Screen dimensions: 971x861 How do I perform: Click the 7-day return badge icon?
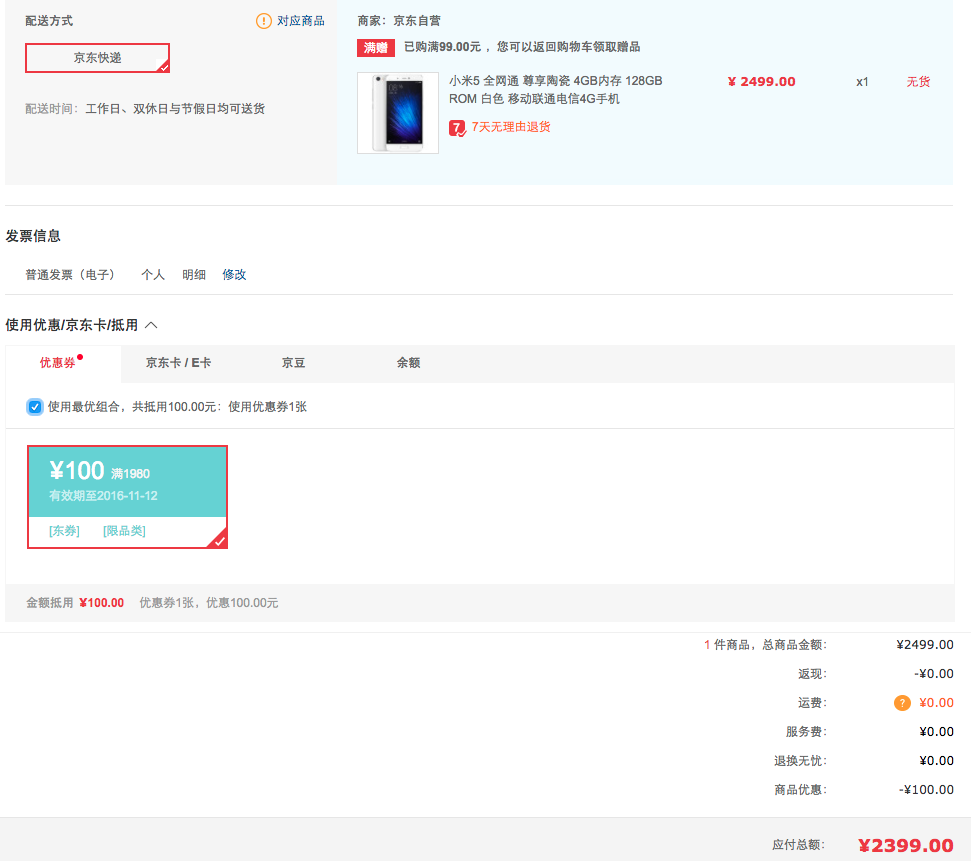click(457, 128)
